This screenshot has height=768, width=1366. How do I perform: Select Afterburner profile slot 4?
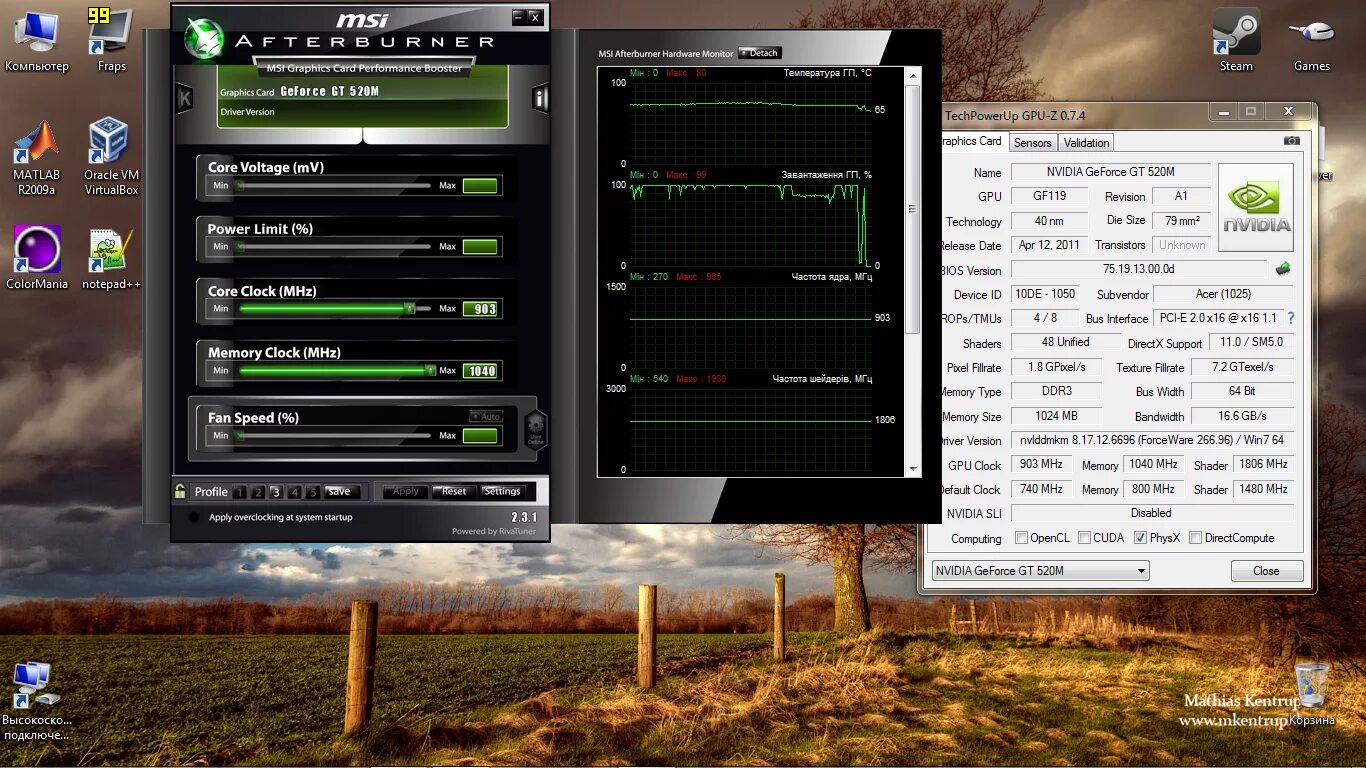[x=294, y=492]
